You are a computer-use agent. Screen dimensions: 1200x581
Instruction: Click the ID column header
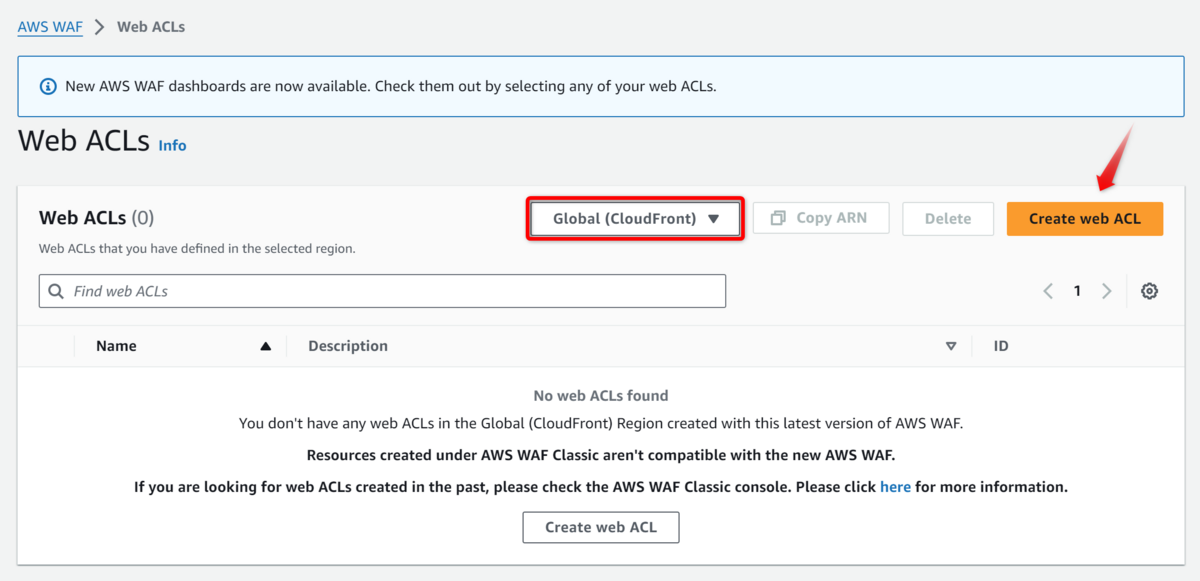pyautogui.click(x=1001, y=346)
